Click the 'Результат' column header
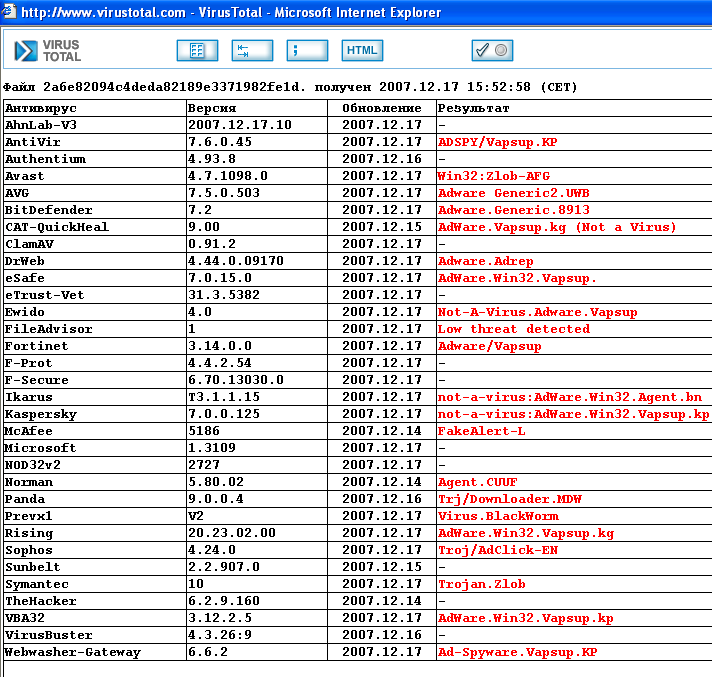 473,109
